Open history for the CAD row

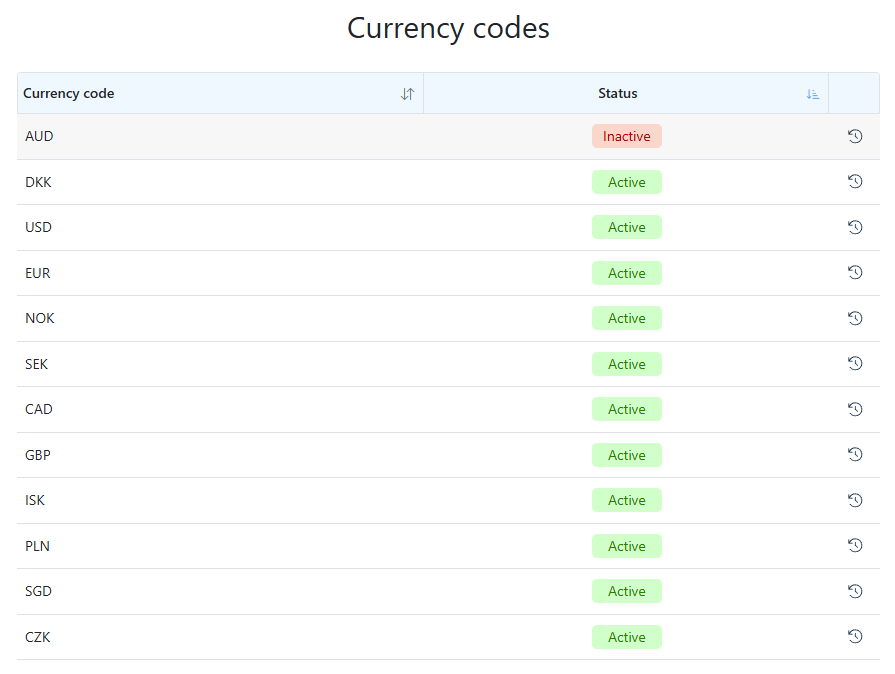(854, 409)
